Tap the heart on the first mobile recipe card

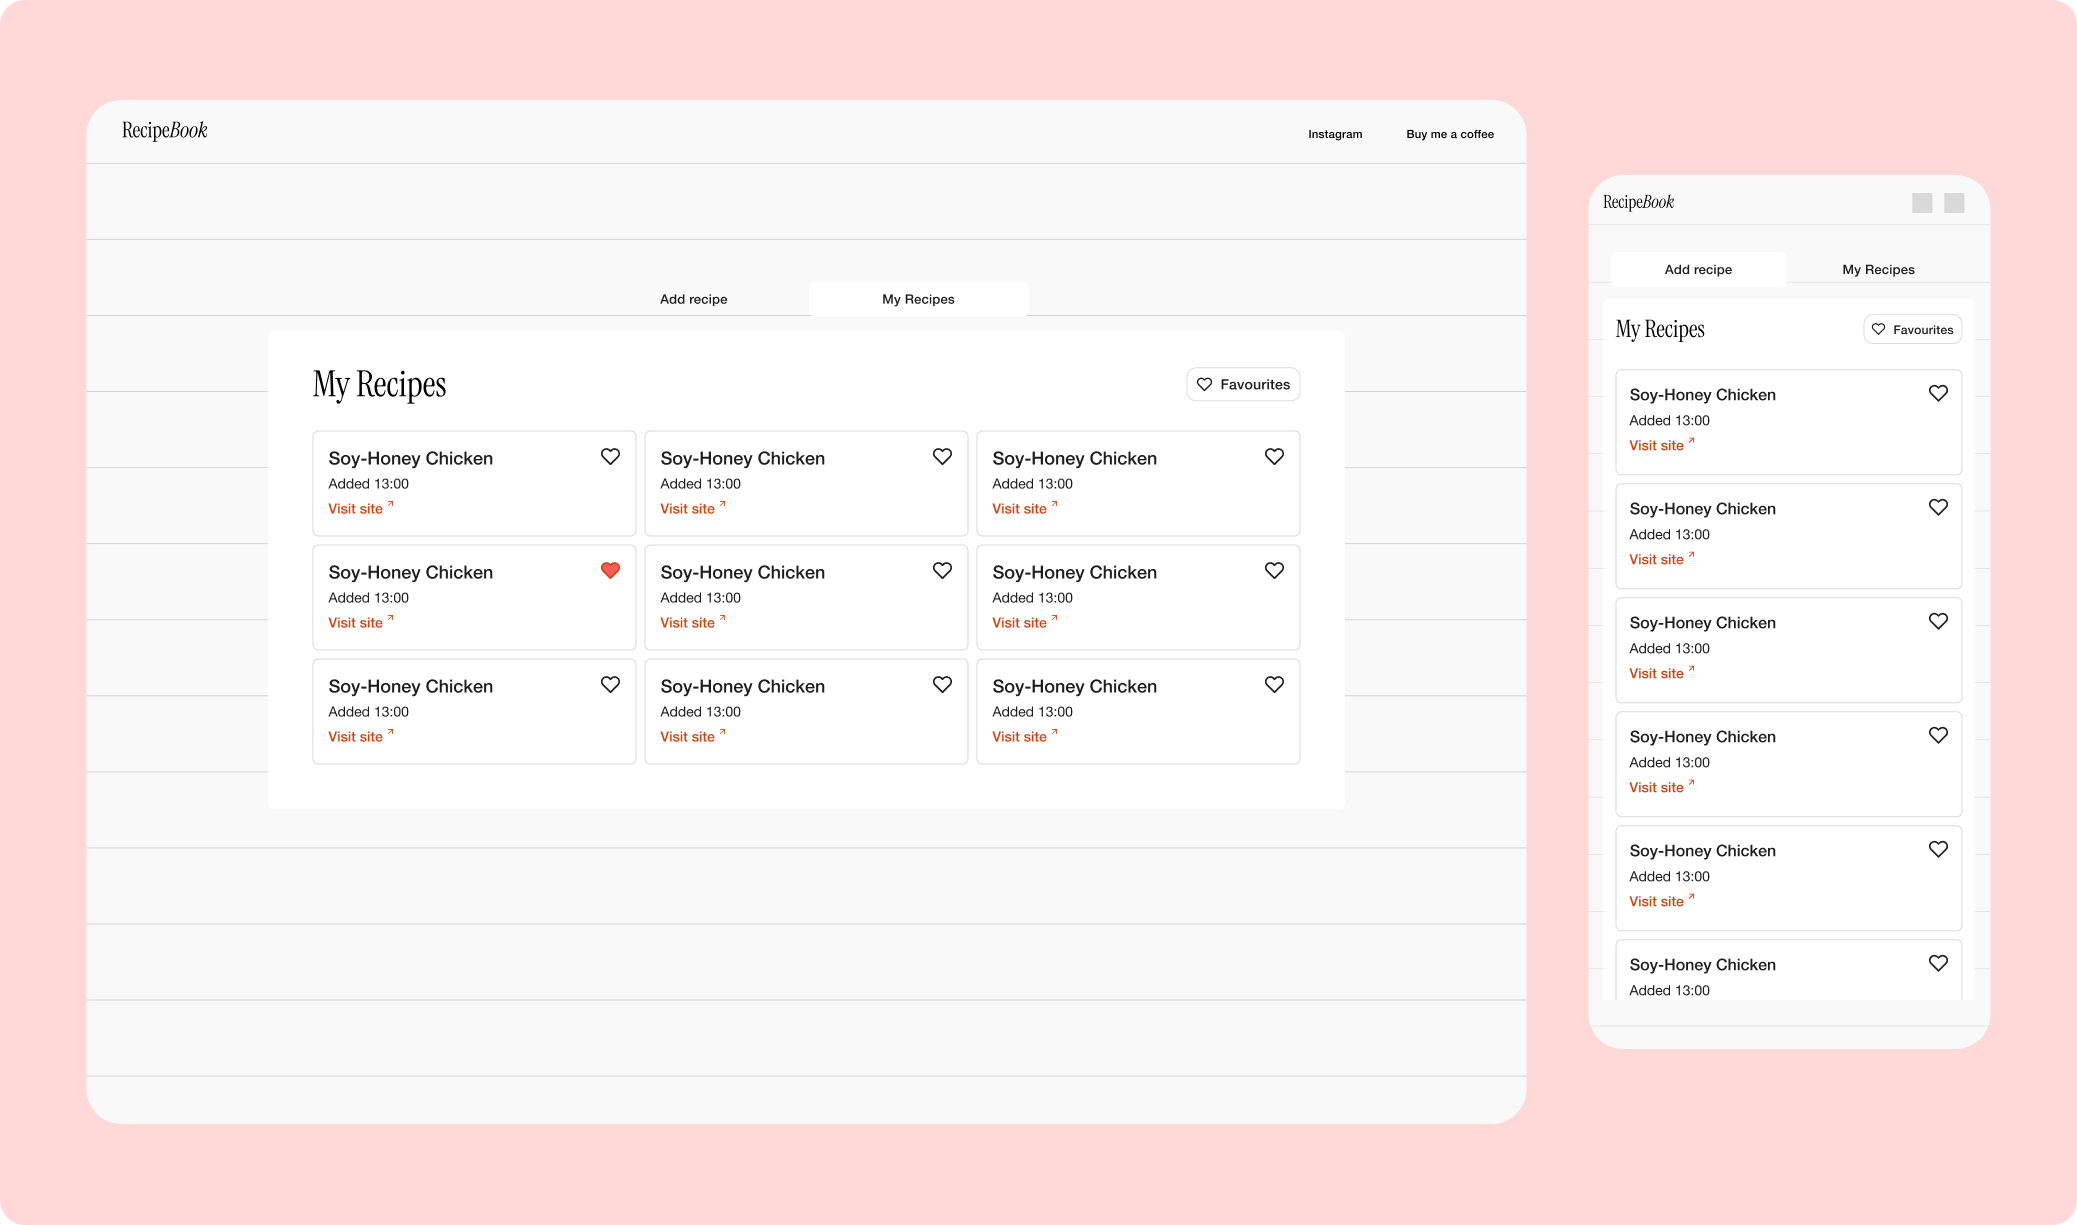1938,394
